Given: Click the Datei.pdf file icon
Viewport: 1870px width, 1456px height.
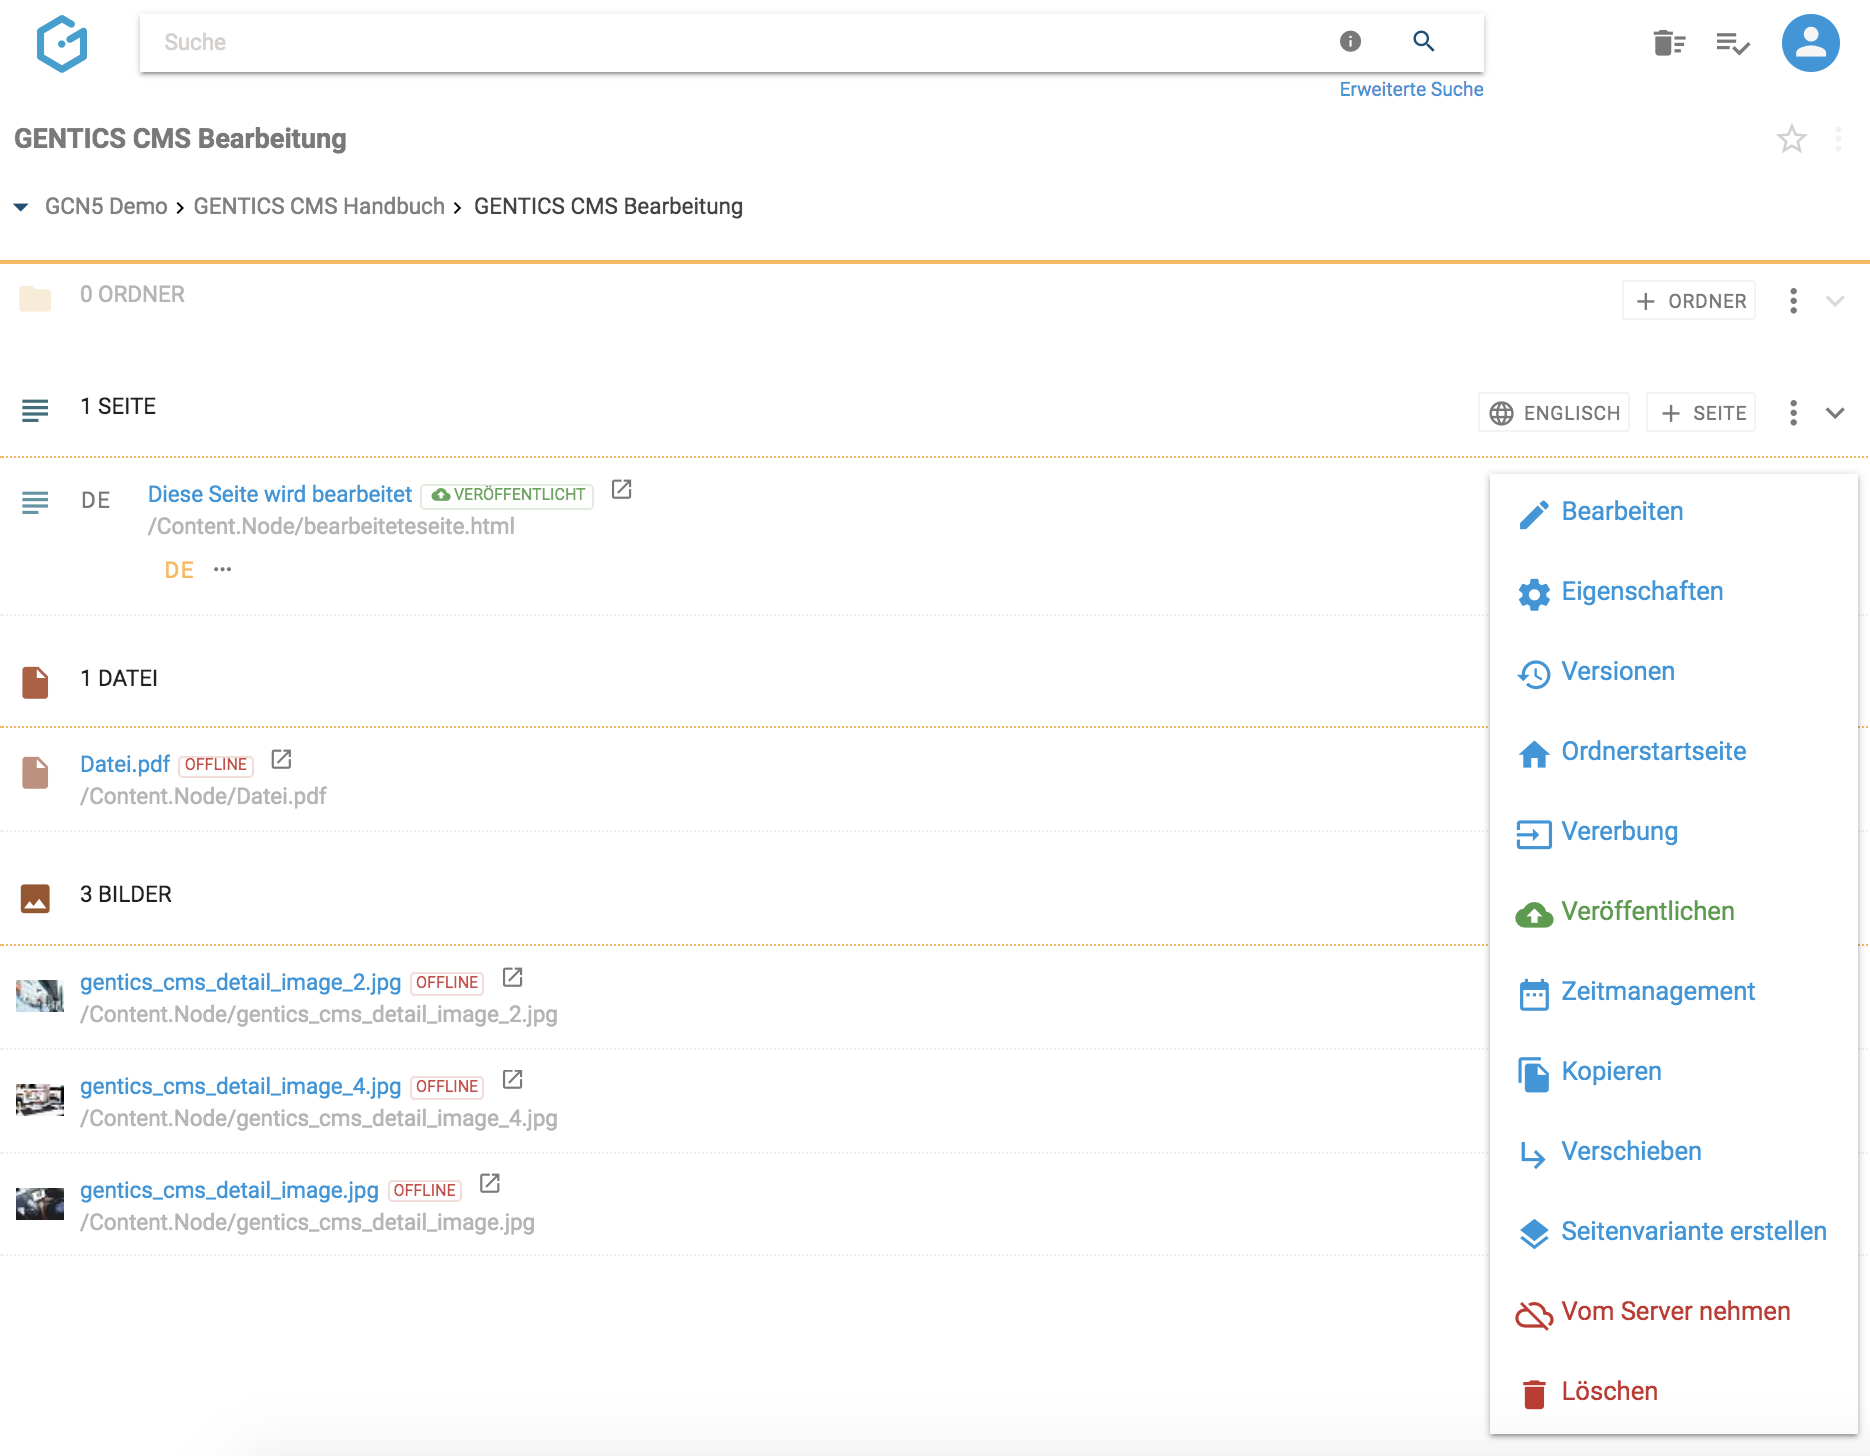Looking at the screenshot, I should (35, 772).
